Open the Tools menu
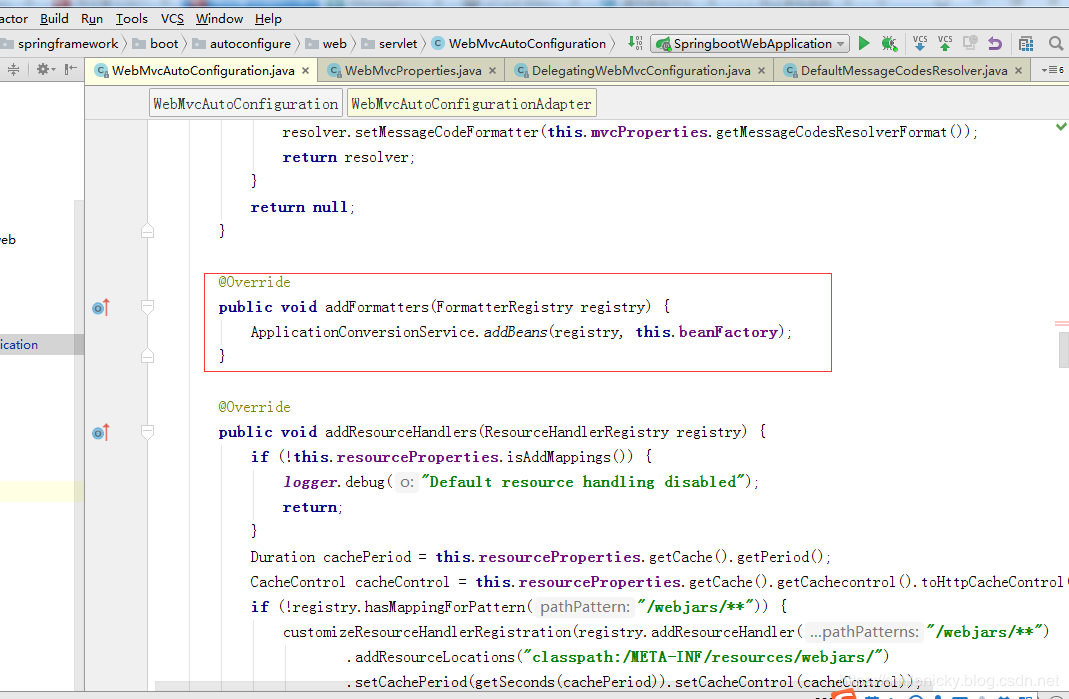The width and height of the screenshot is (1069, 699). 131,18
